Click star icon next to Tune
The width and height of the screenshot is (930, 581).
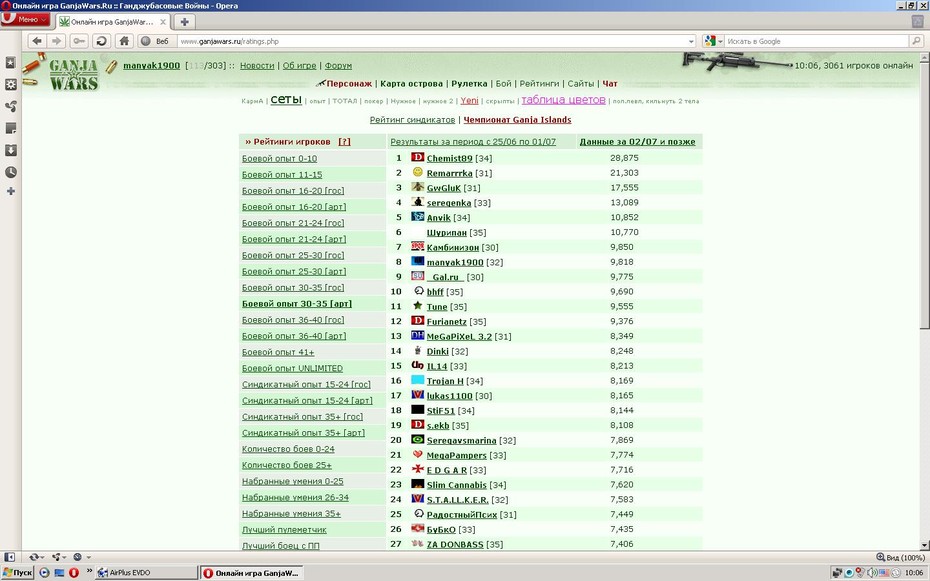pos(418,305)
